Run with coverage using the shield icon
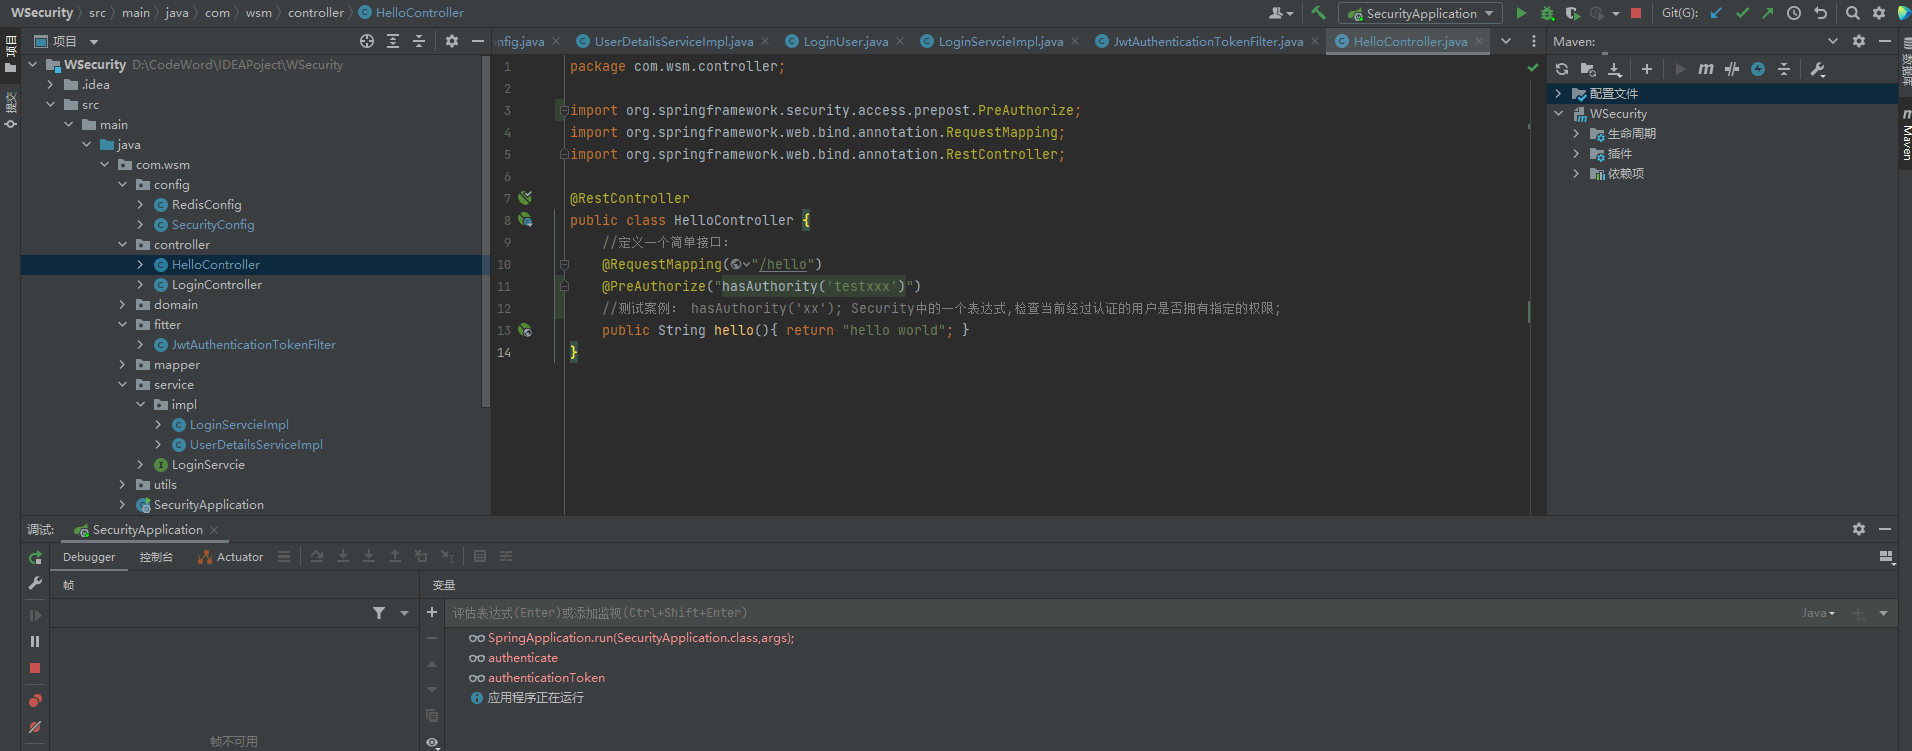The image size is (1912, 751). [x=1572, y=13]
